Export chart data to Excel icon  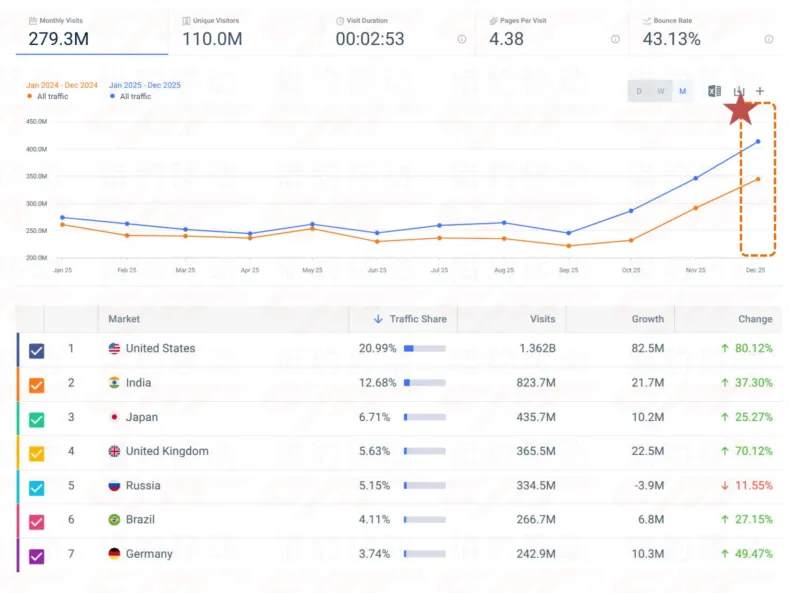(714, 91)
